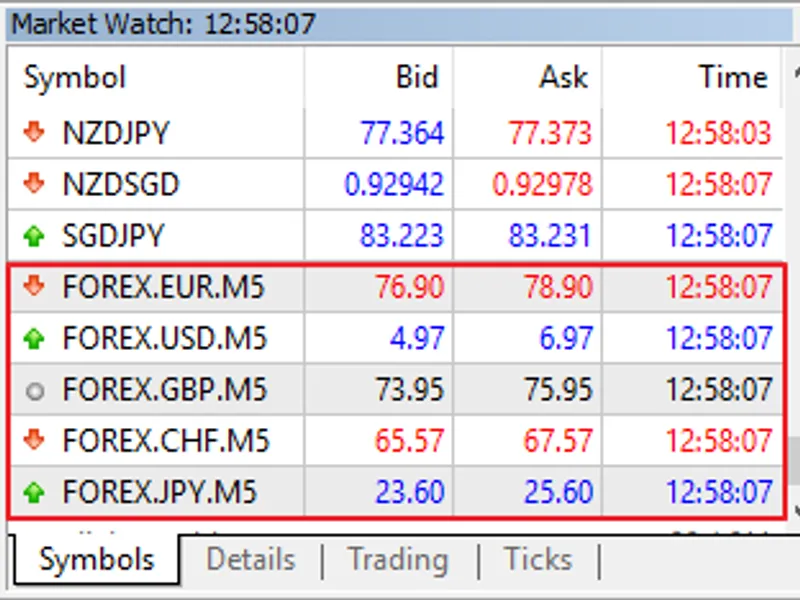
Task: Click the Ask column header
Action: click(x=528, y=77)
